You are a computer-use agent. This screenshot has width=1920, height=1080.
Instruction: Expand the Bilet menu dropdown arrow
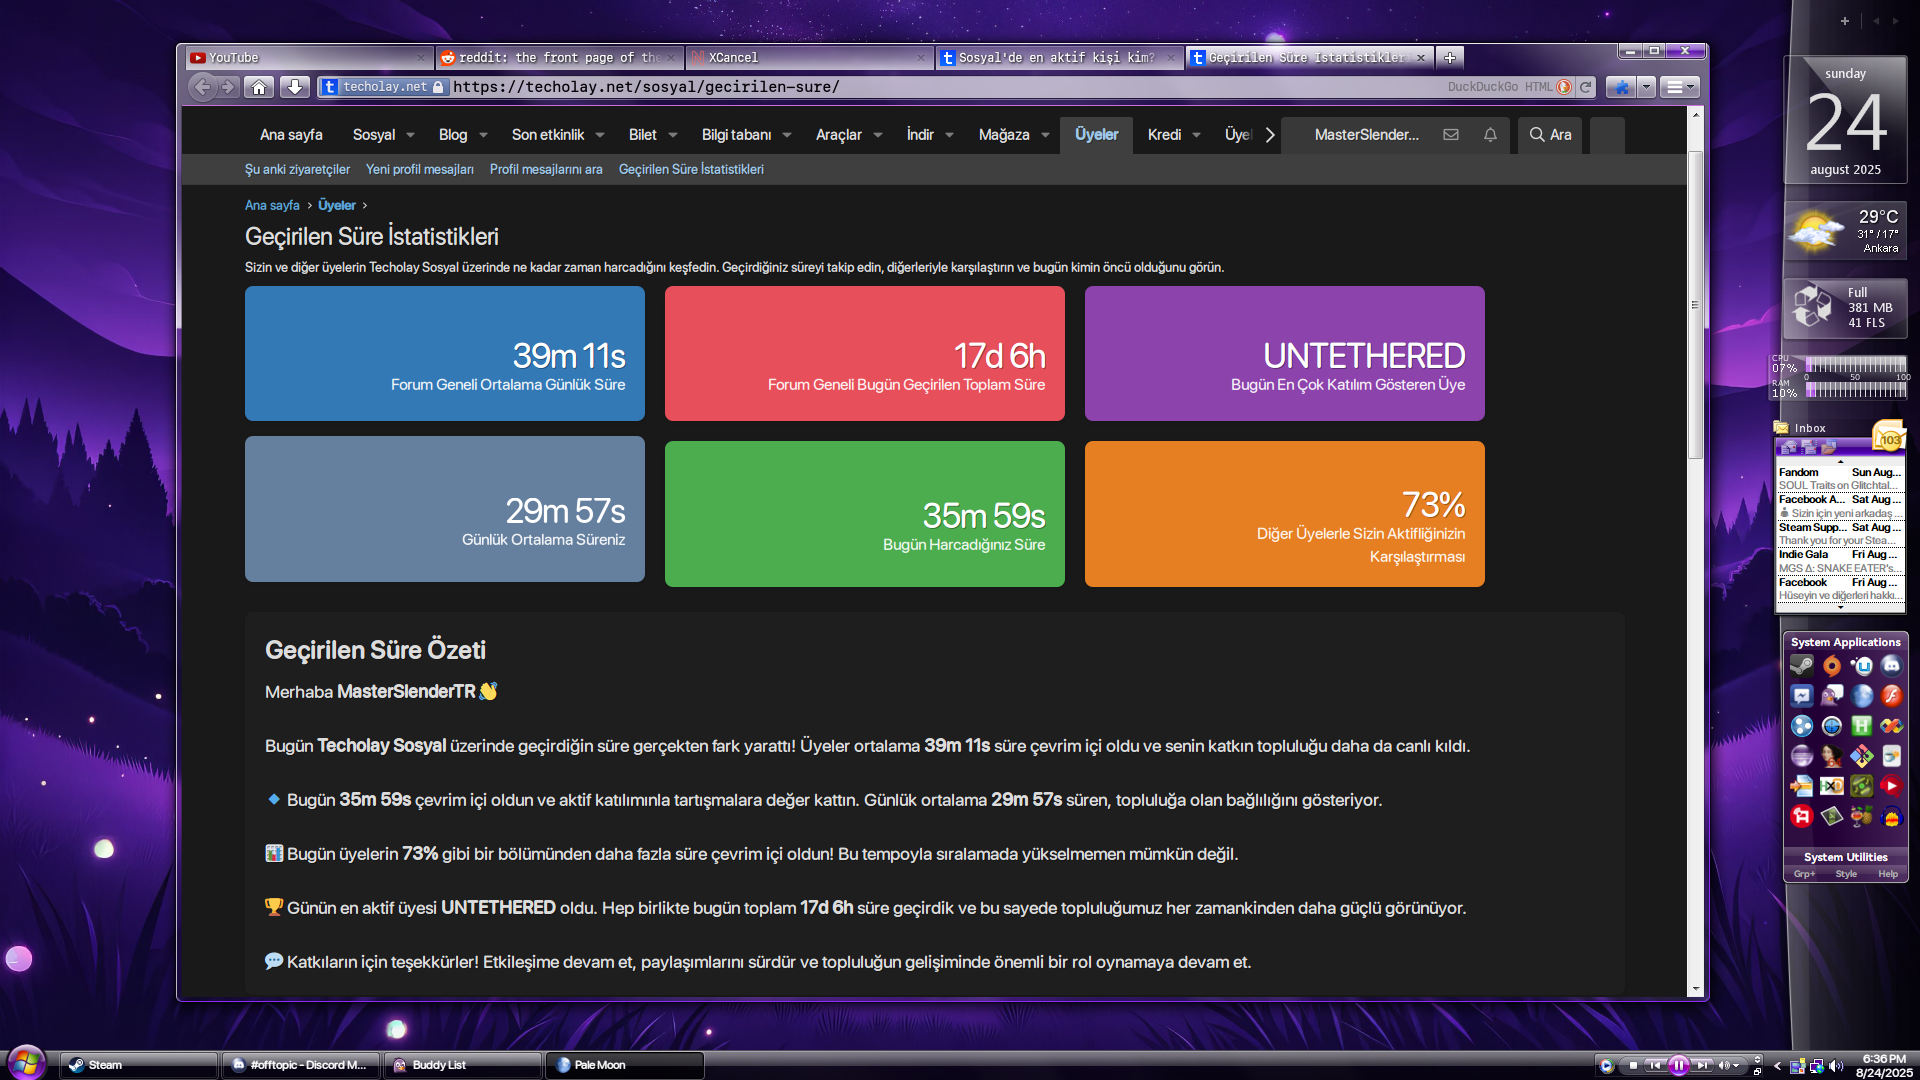[x=673, y=135]
